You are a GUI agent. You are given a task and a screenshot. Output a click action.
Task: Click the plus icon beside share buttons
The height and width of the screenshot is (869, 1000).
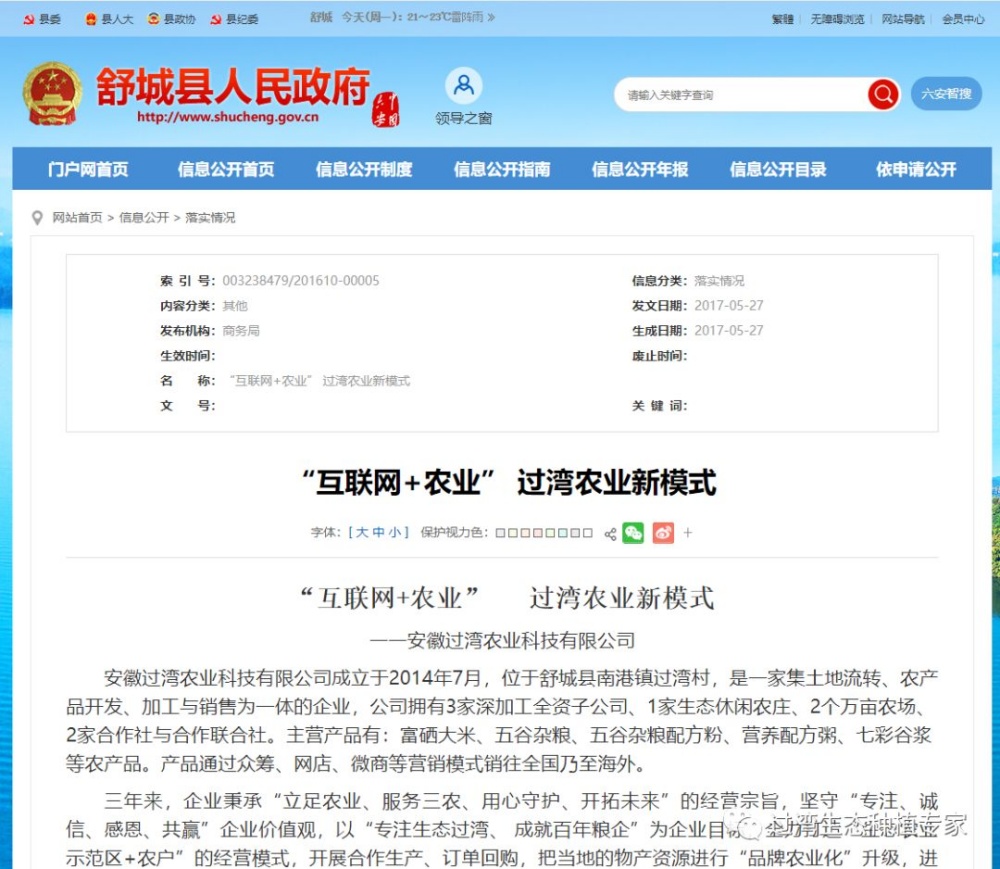pyautogui.click(x=688, y=531)
